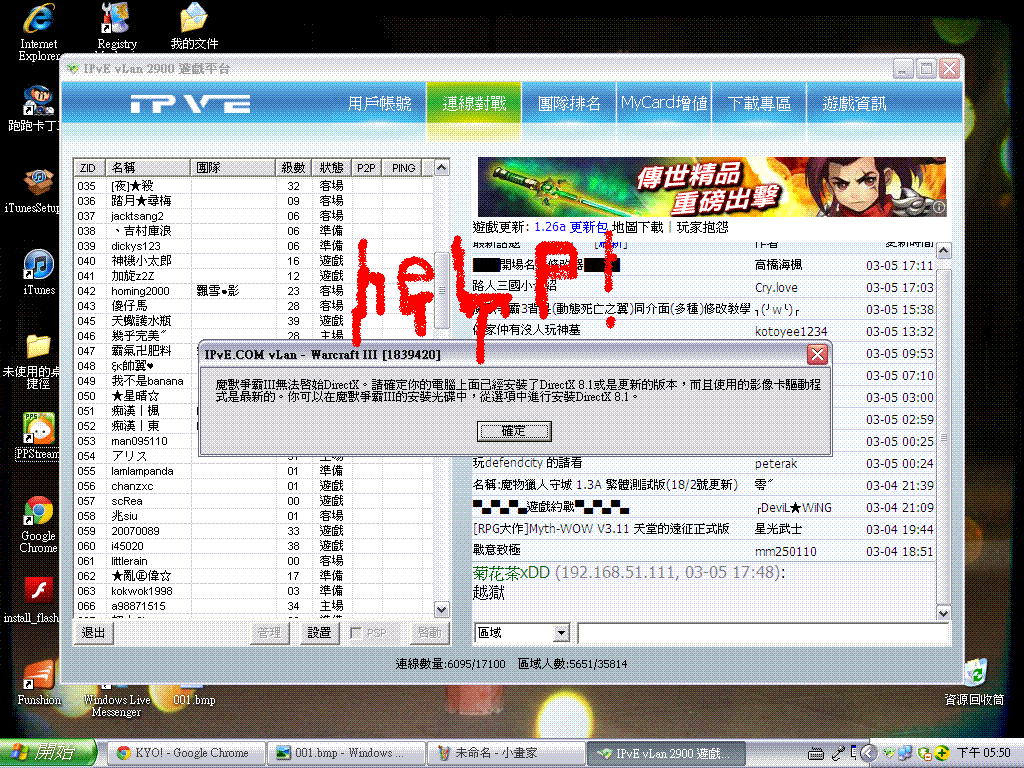Open the Google Chrome desktop icon
The height and width of the screenshot is (768, 1024).
[38, 514]
